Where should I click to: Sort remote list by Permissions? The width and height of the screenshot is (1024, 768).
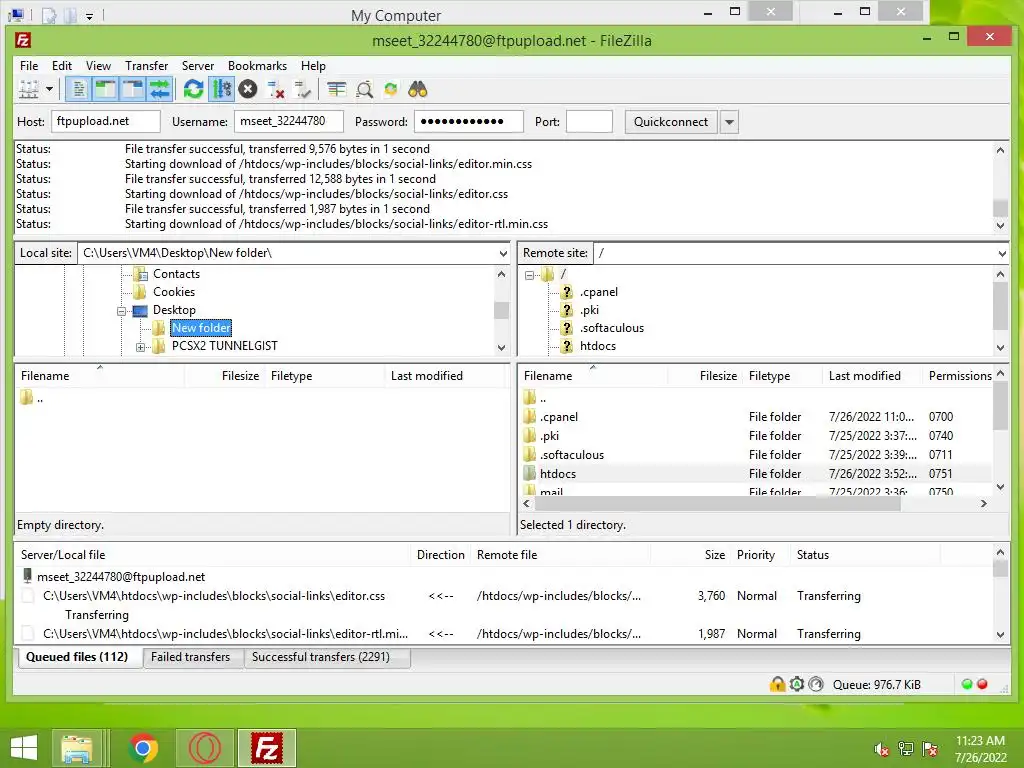coord(959,376)
